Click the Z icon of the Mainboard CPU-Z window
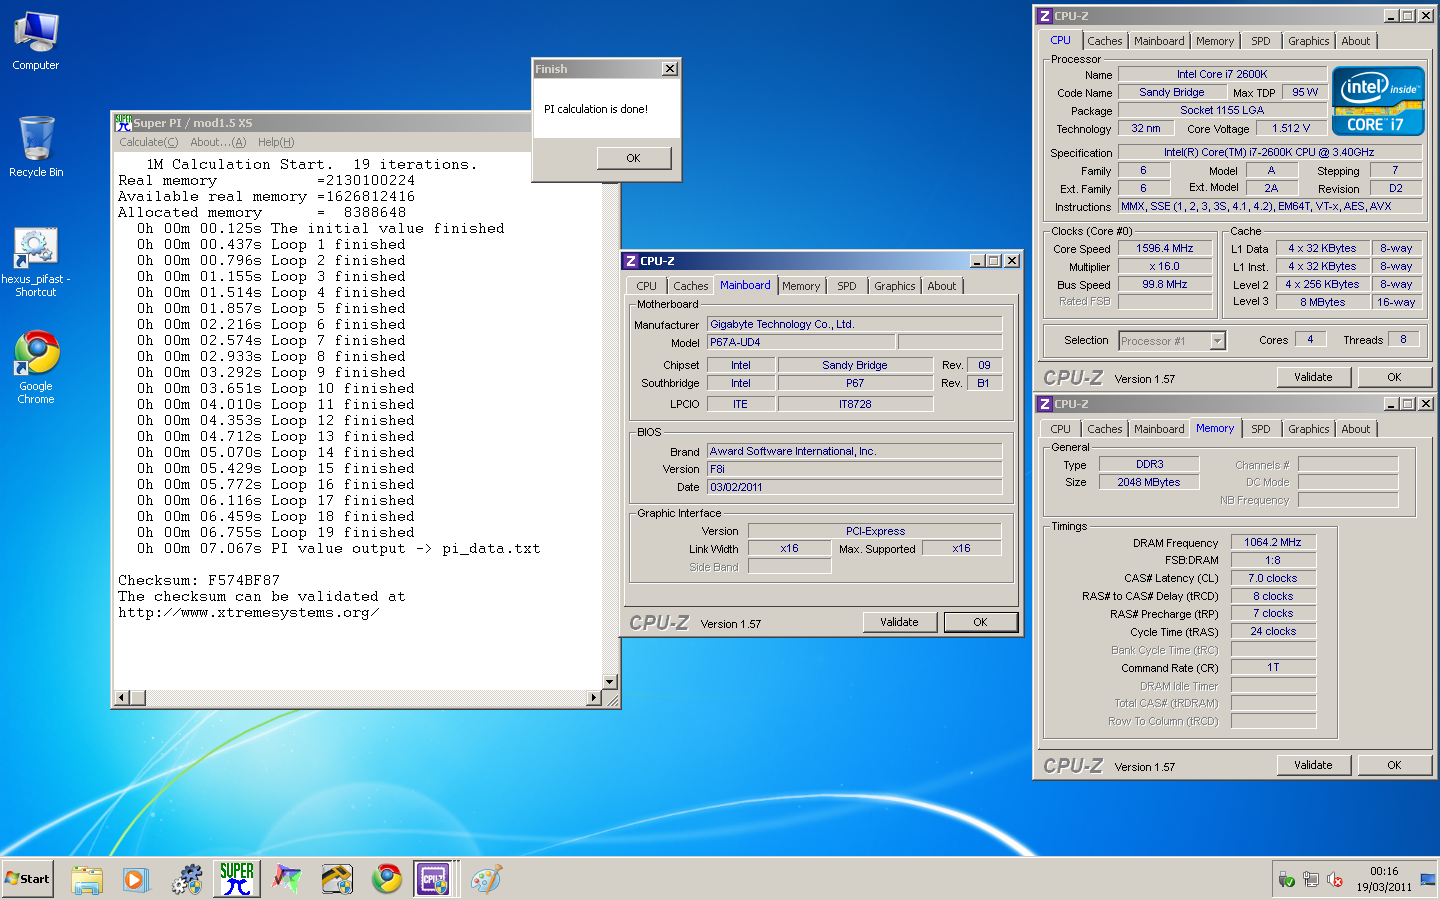1440x900 pixels. 631,261
